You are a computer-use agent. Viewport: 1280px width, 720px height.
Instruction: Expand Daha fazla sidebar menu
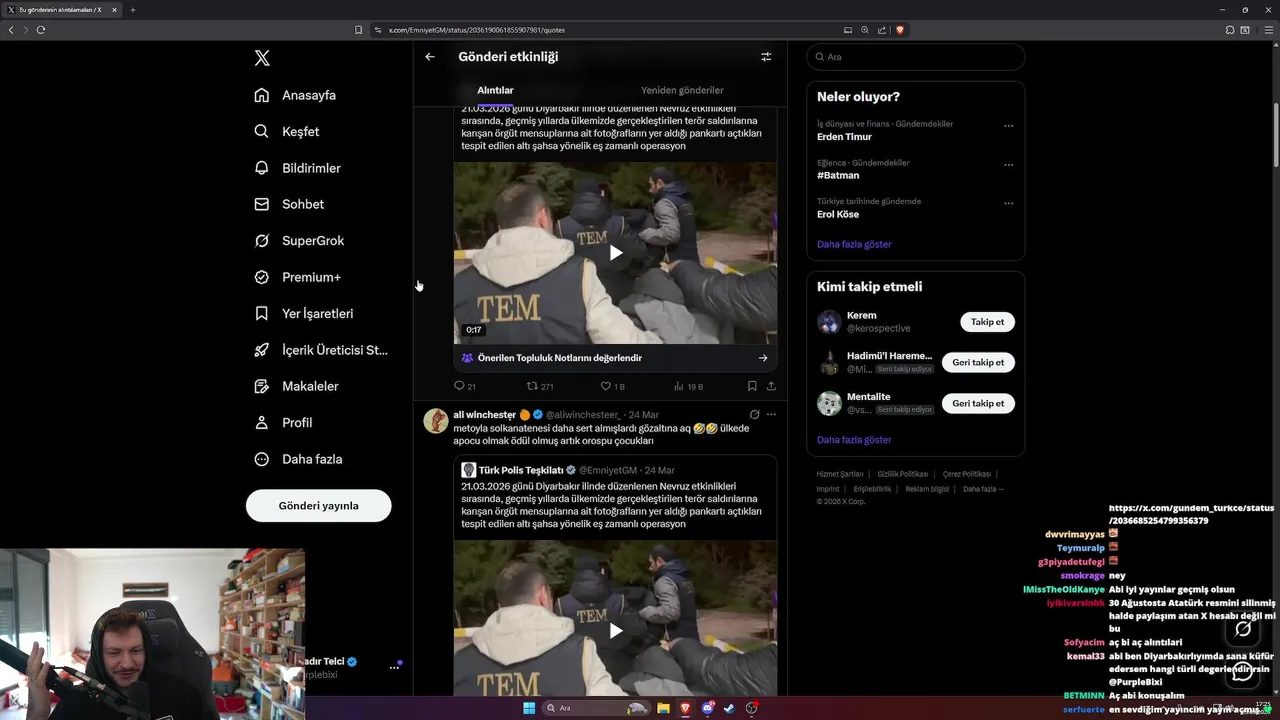[x=299, y=459]
